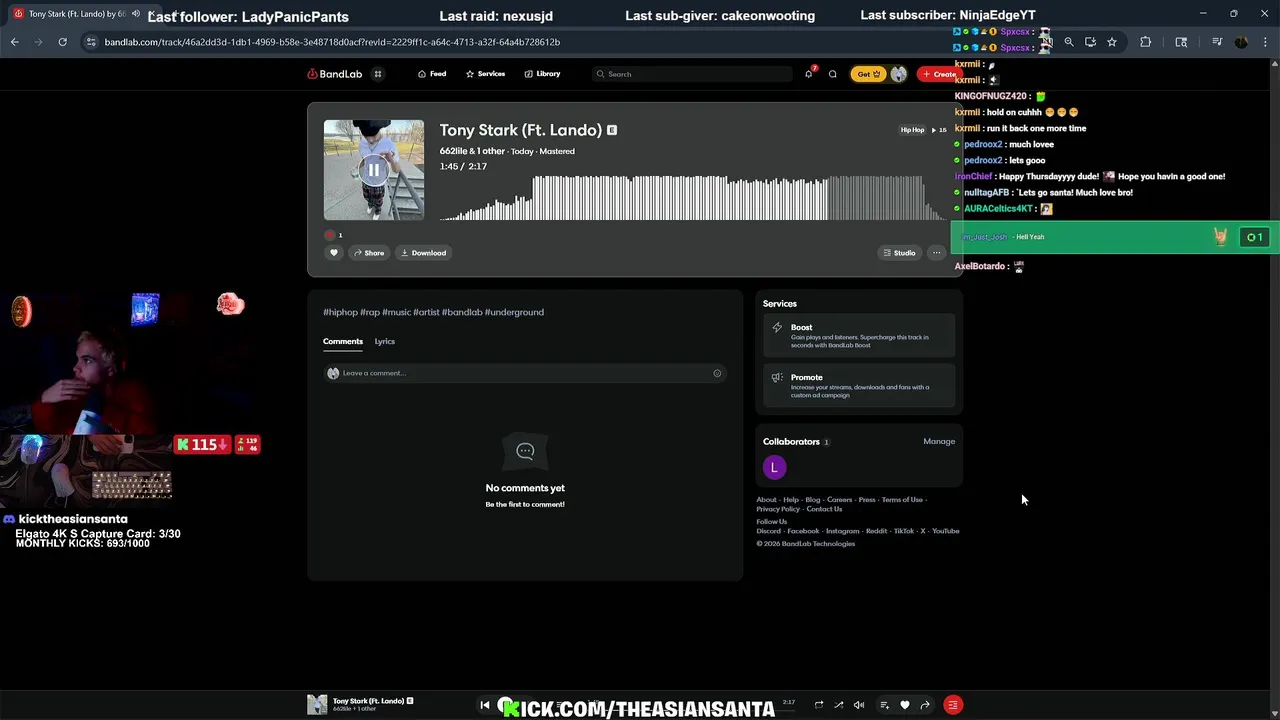Bookmark this page with the star

coord(1112,42)
